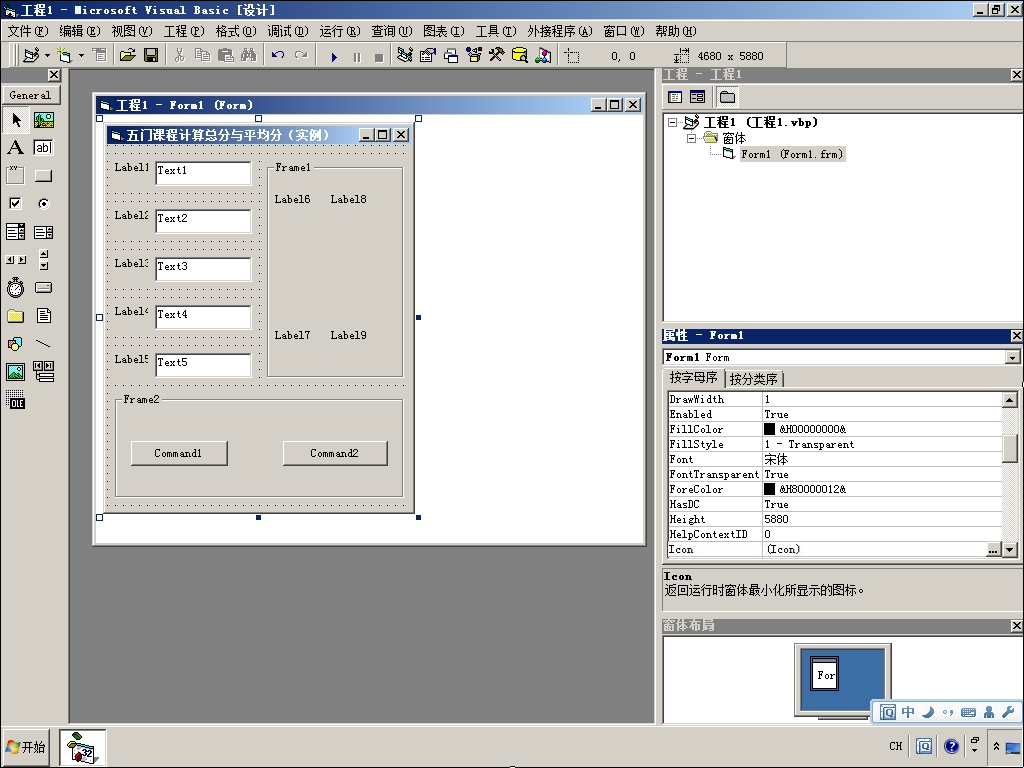
Task: Select the Frame control tool
Action: pos(16,175)
